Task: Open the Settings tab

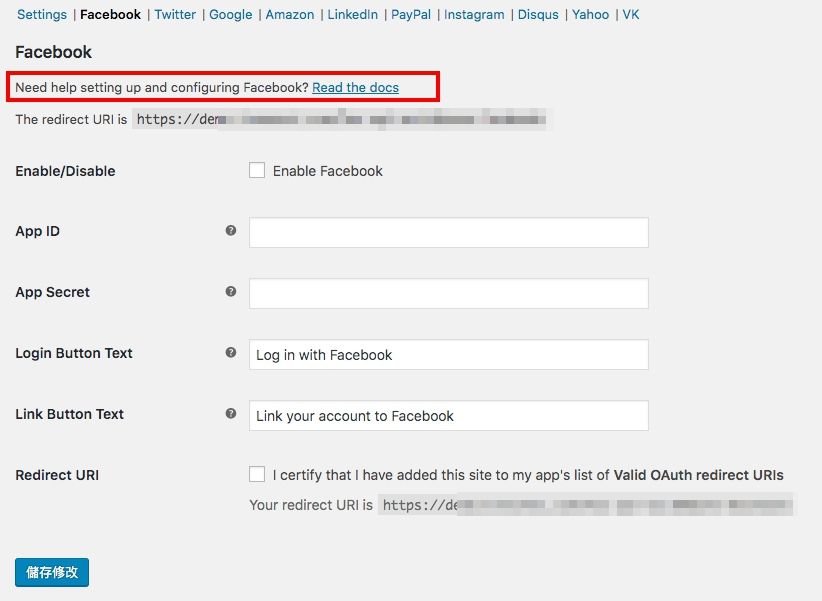Action: [42, 15]
